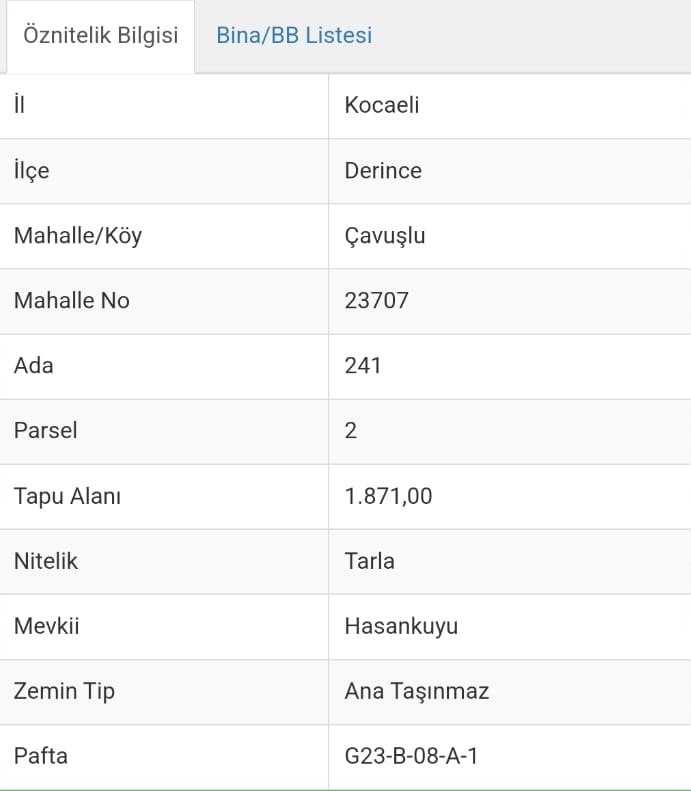The image size is (691, 791).
Task: Click the Tapu Alanı value 1.871,00
Action: [x=388, y=496]
